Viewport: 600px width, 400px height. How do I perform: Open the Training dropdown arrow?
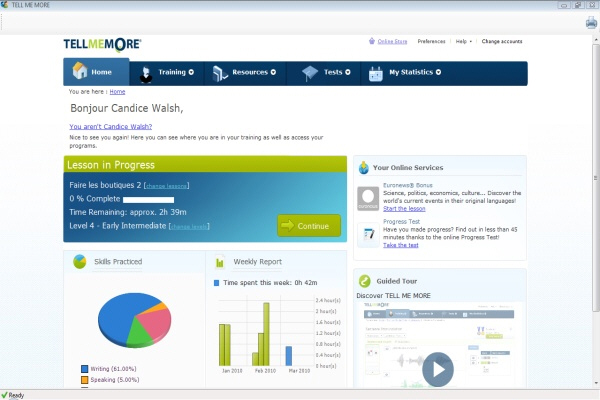pos(191,72)
